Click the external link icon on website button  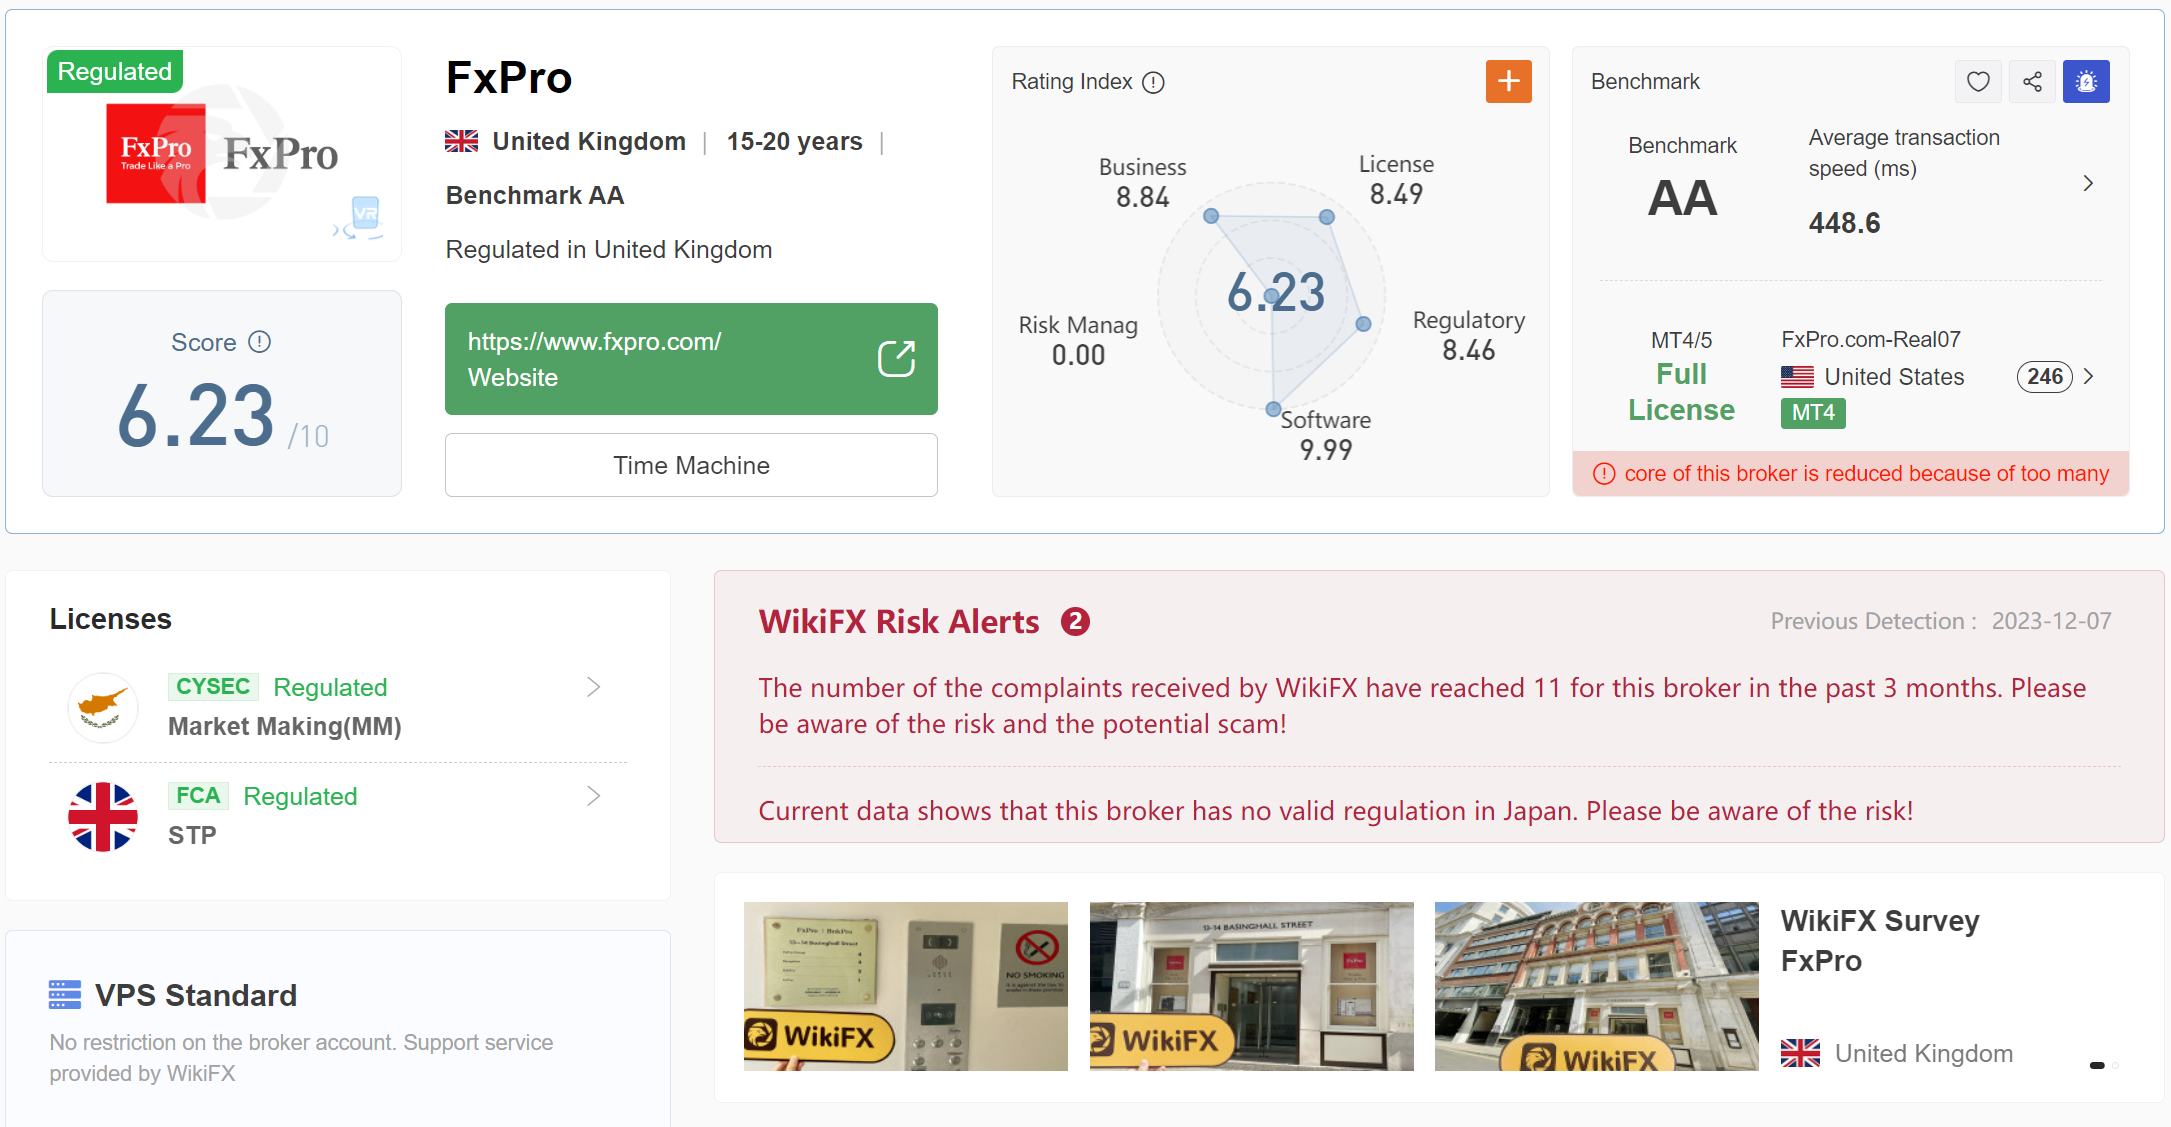[x=896, y=359]
